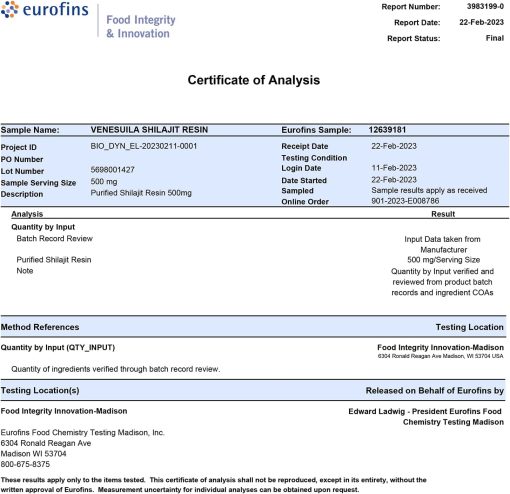The image size is (510, 494).
Task: Click the Eurofins Sample number 12639181
Action: pos(387,130)
